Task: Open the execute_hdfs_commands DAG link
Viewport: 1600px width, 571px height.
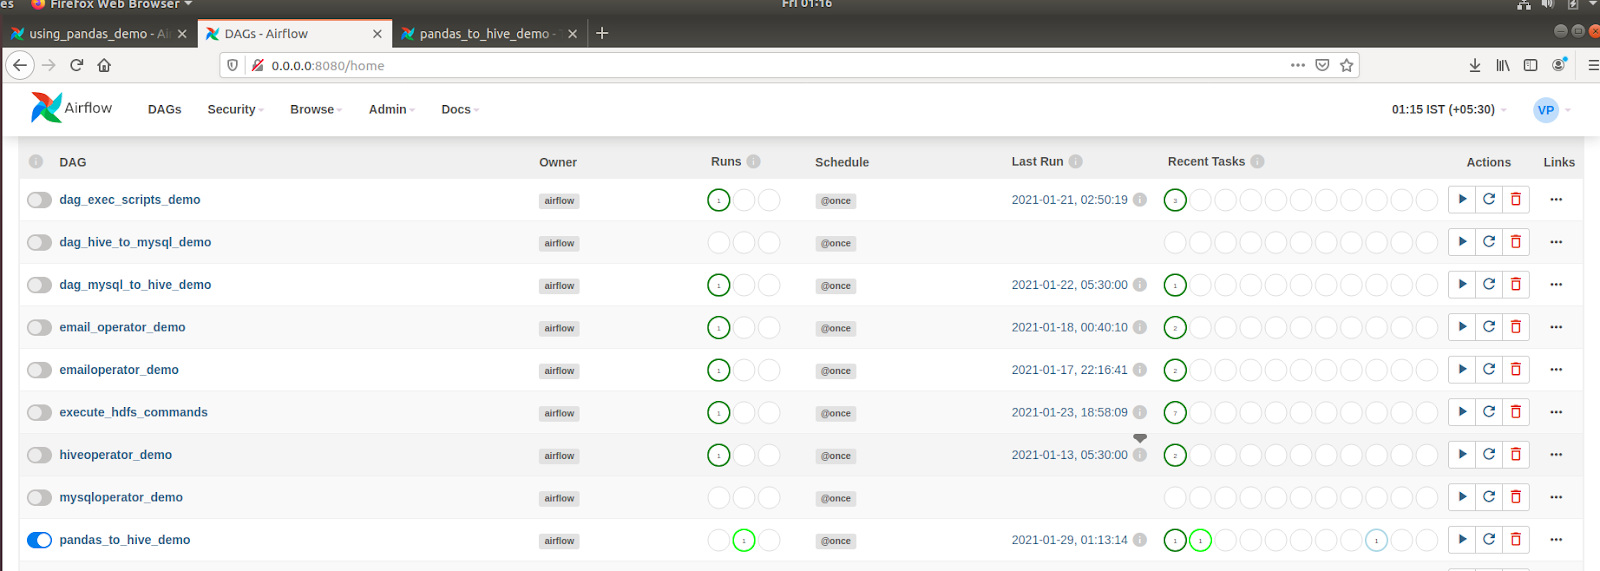Action: [x=133, y=413]
